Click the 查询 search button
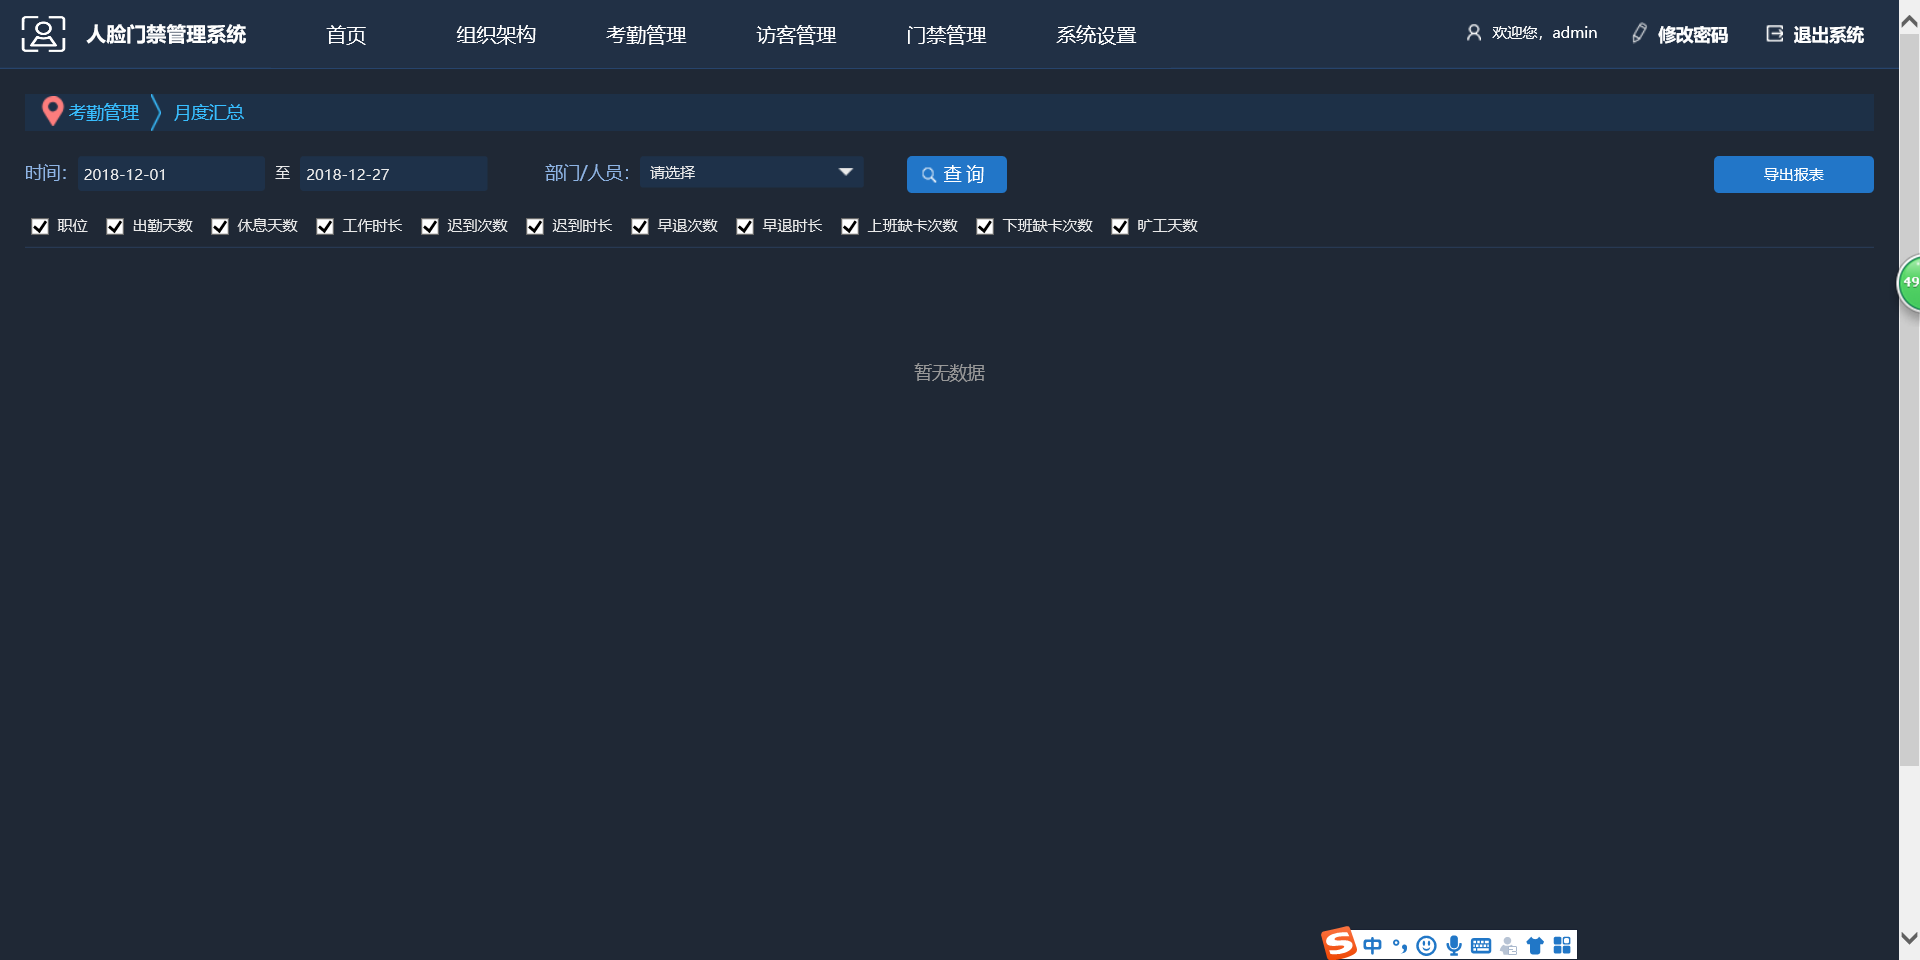This screenshot has height=960, width=1920. pos(956,174)
